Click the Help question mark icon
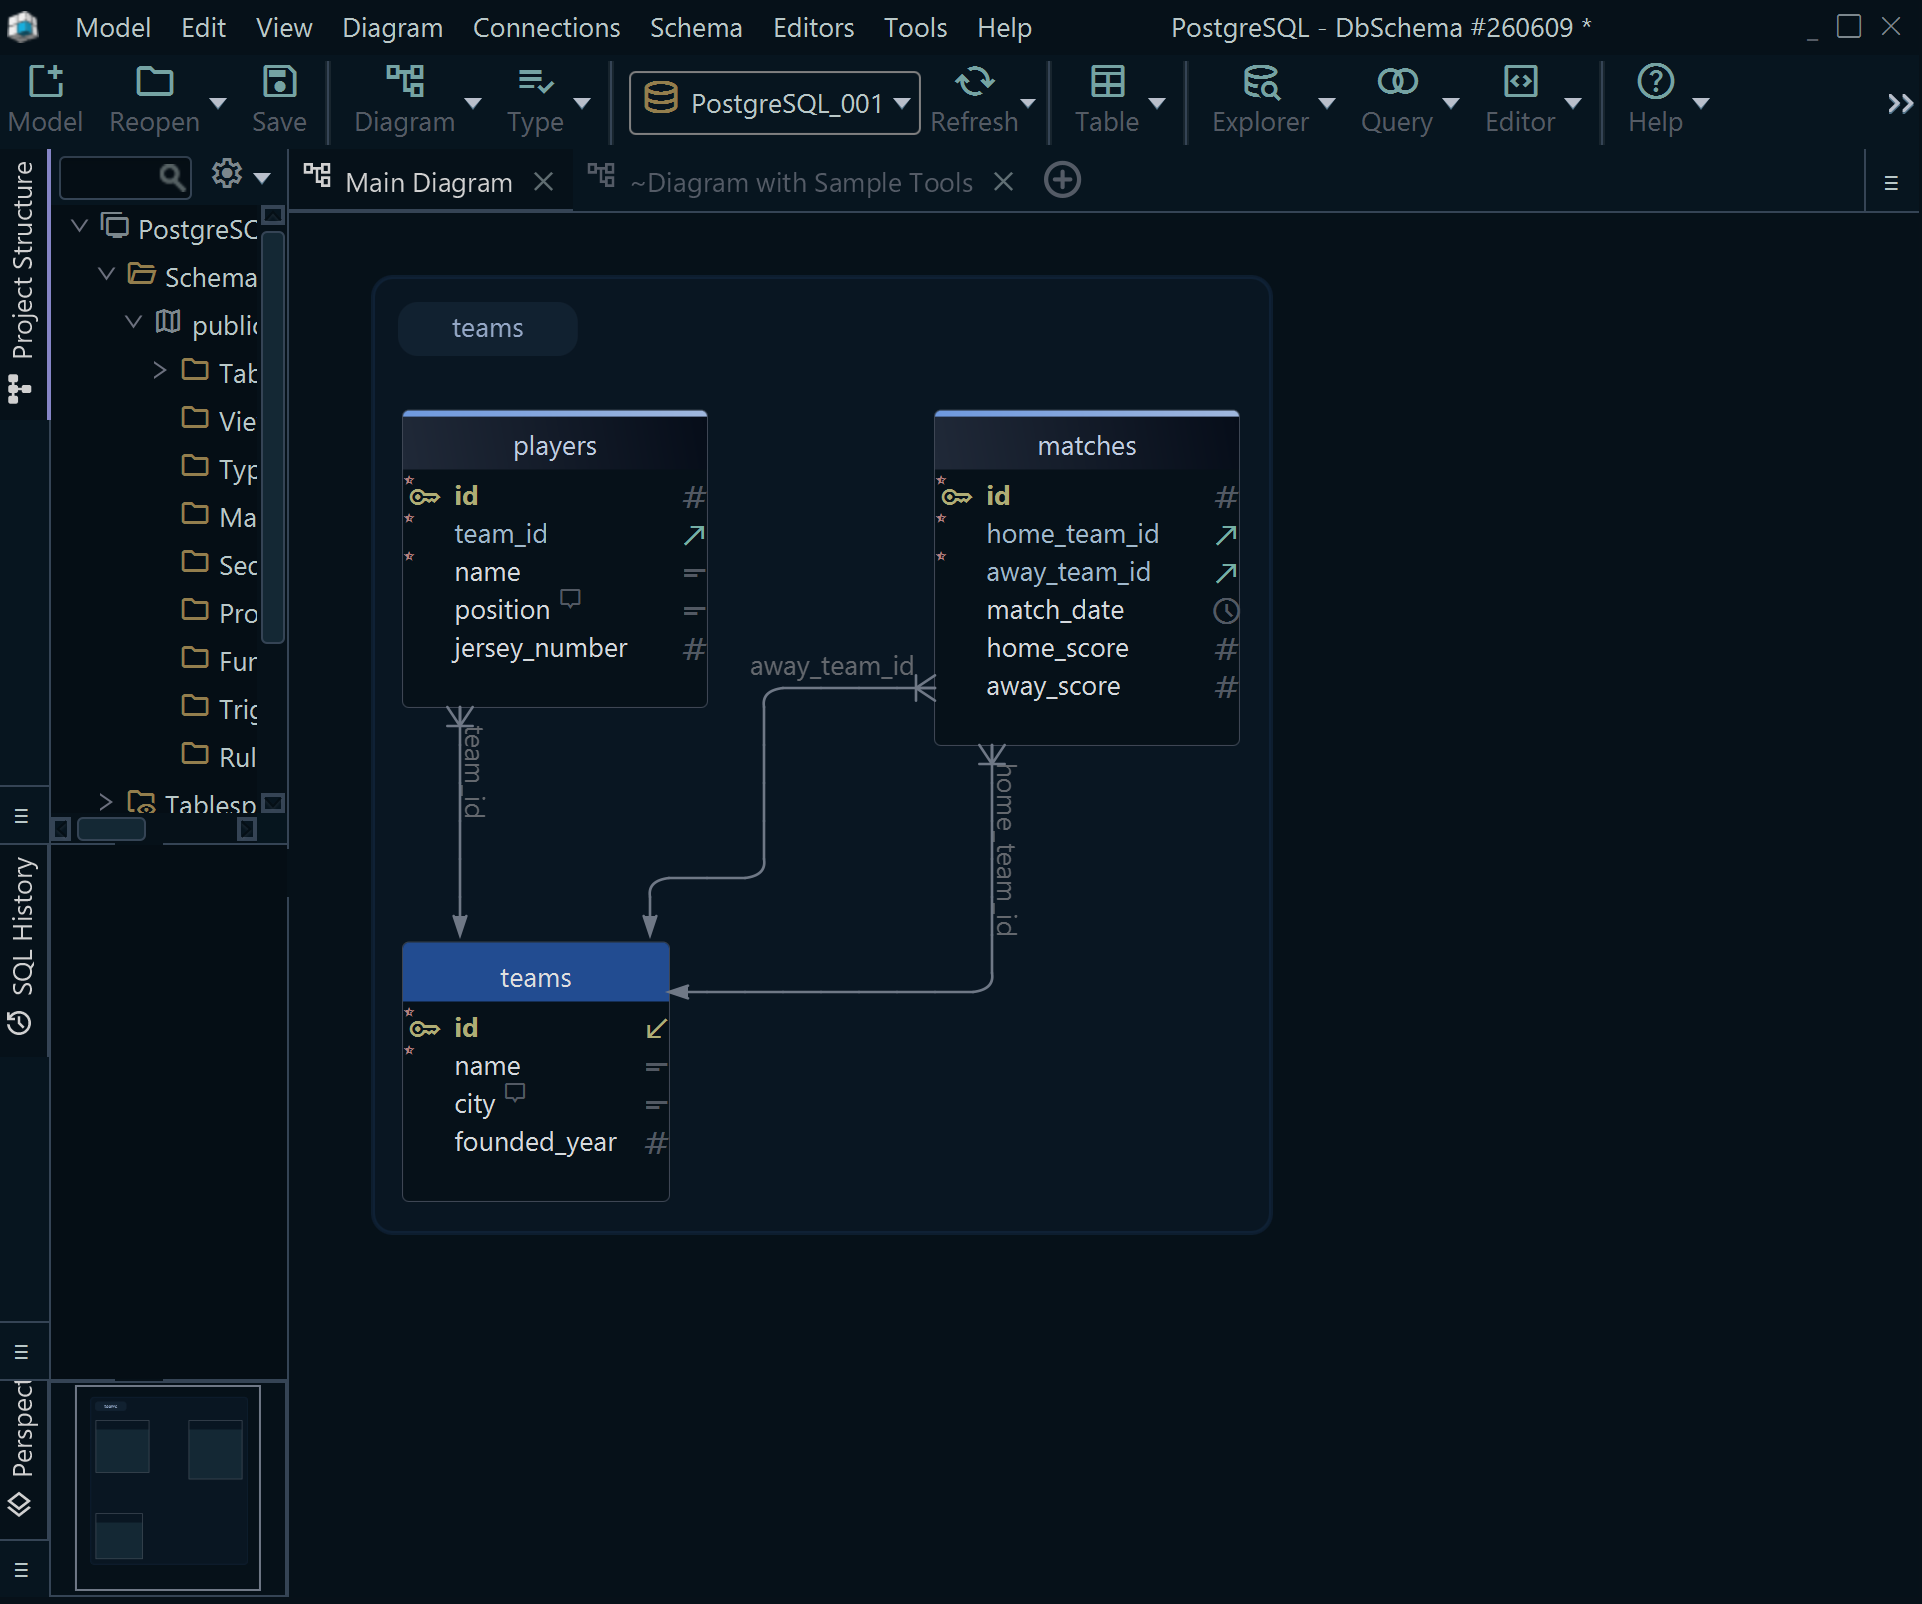The image size is (1922, 1604). tap(1655, 82)
